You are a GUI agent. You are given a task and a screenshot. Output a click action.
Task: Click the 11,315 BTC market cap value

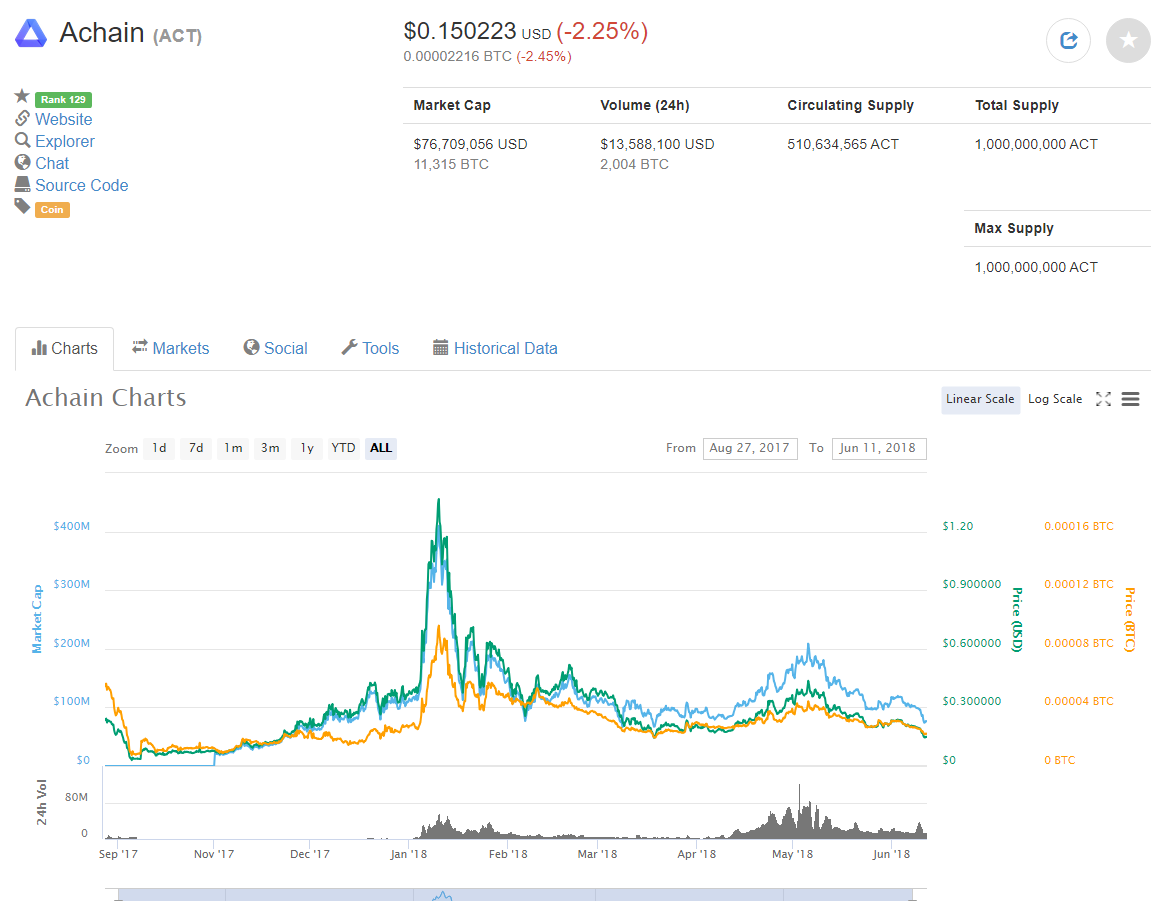(451, 164)
